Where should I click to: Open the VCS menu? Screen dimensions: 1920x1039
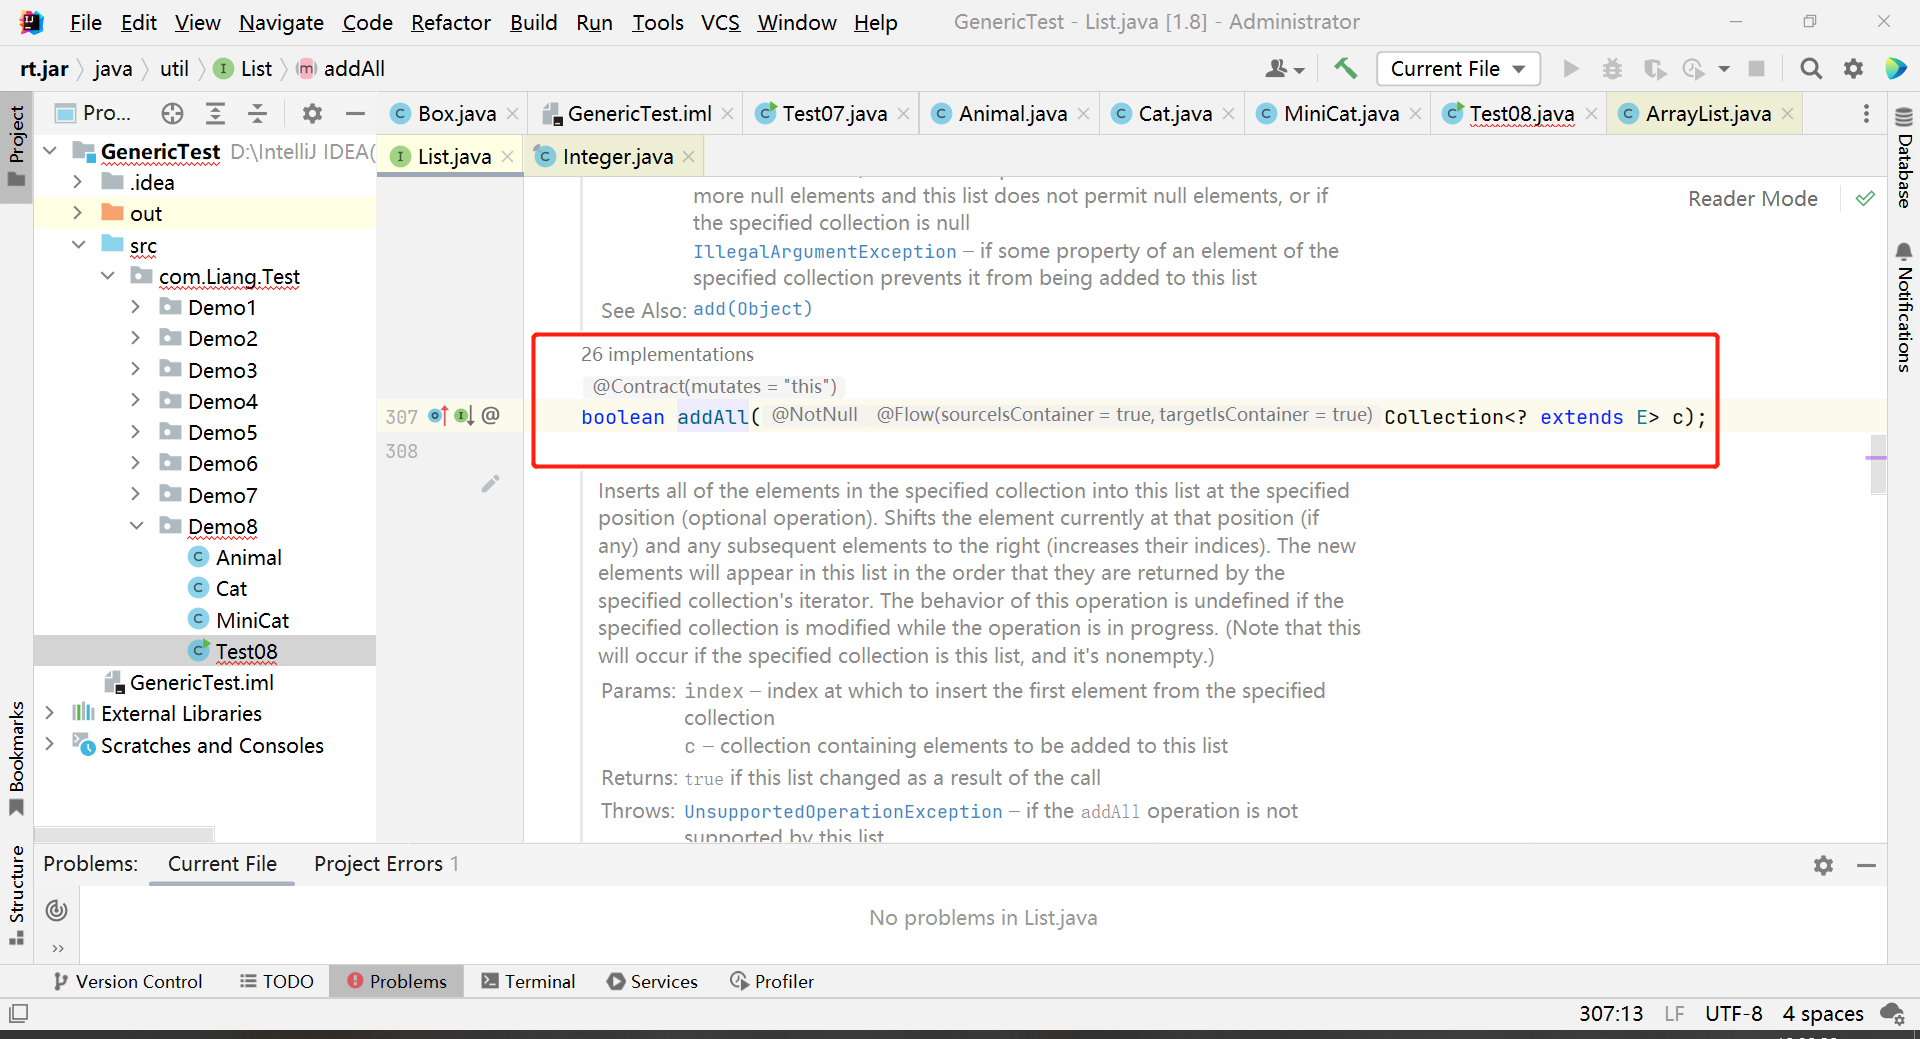tap(720, 22)
